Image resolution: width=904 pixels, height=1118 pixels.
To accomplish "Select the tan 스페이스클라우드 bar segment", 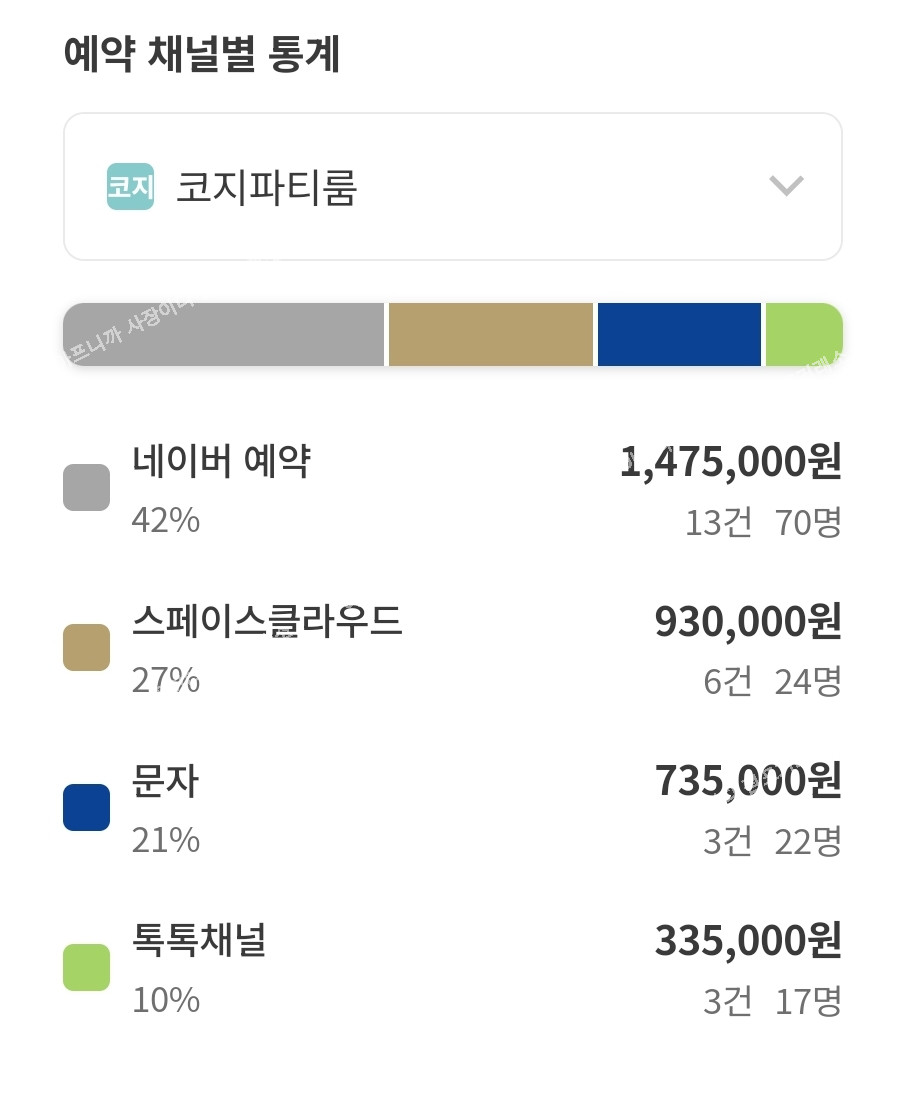I will tap(491, 335).
